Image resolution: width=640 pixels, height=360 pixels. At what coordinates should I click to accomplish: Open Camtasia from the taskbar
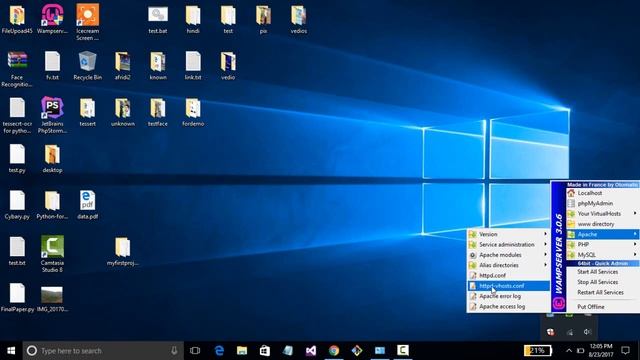tap(403, 351)
